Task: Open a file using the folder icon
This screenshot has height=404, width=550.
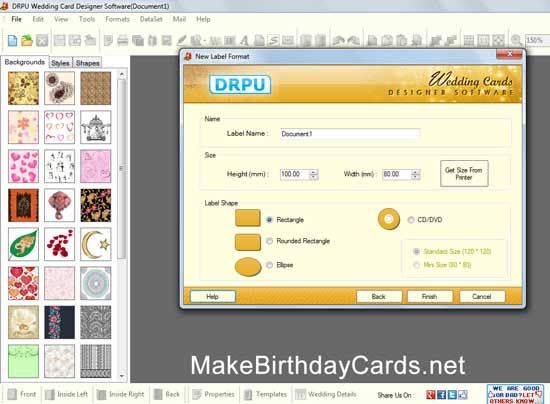Action: pos(27,41)
